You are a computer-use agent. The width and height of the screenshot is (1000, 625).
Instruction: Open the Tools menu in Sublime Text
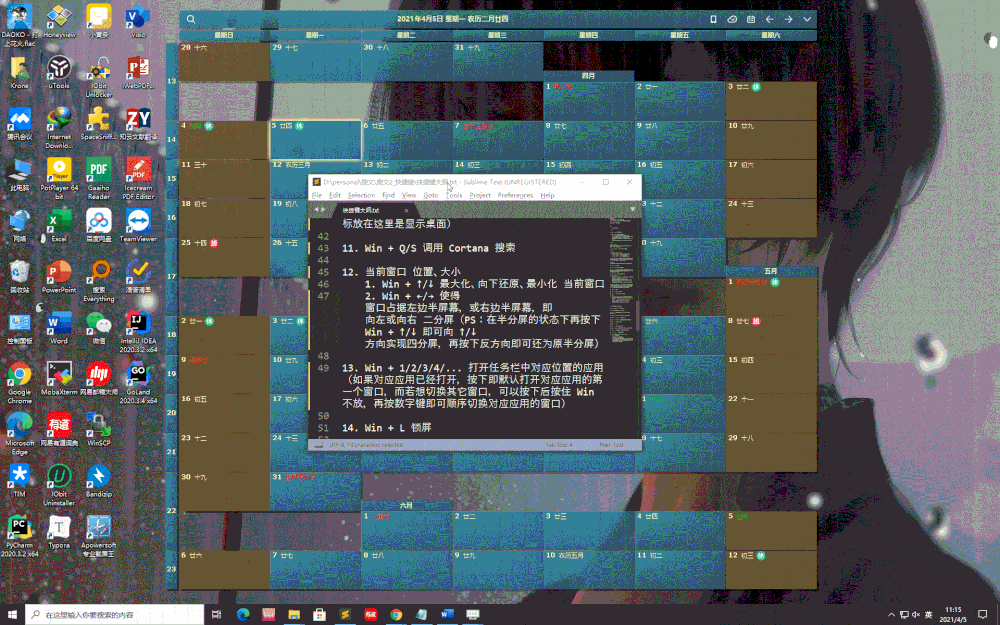(x=455, y=195)
